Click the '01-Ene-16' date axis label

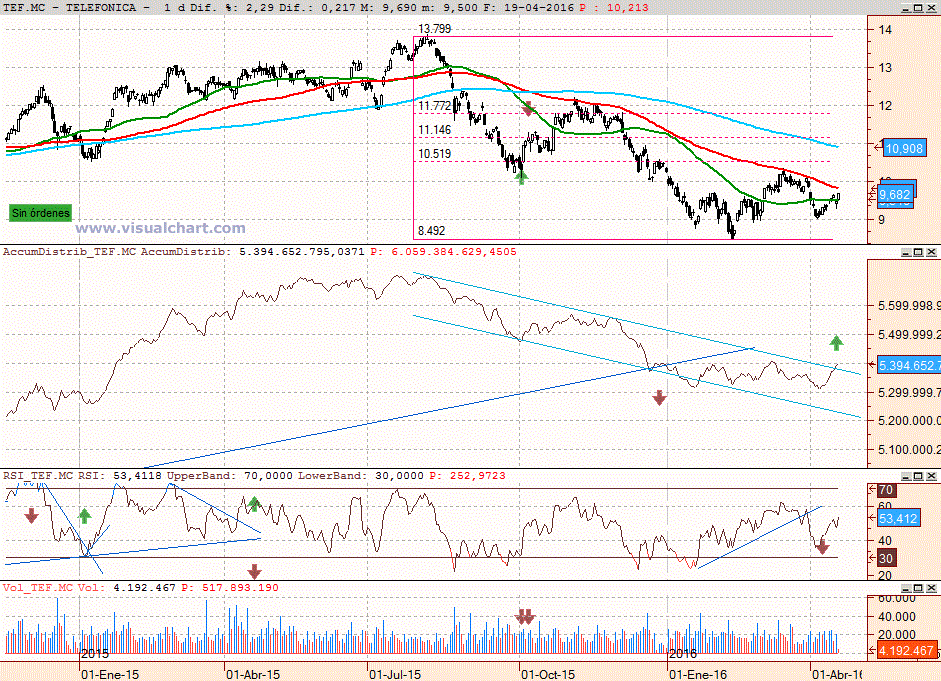(x=698, y=674)
